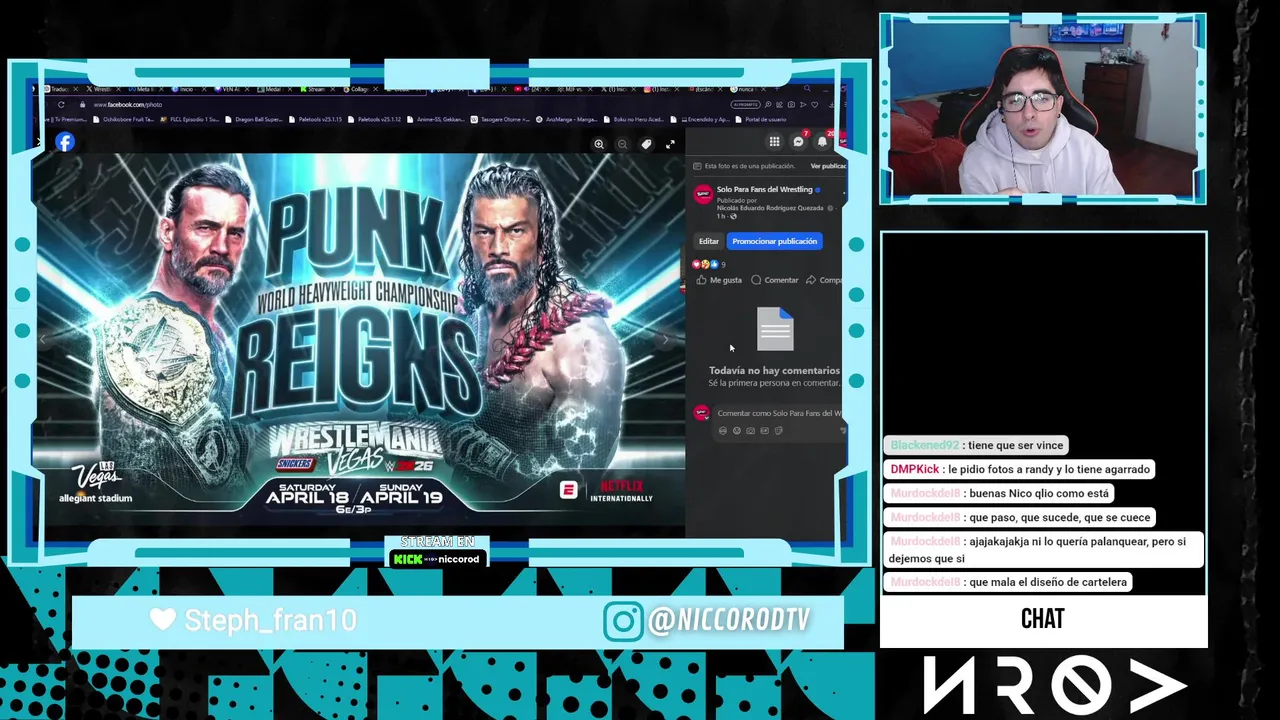This screenshot has height=720, width=1280.
Task: Open the Ochikobore Fruit bookmark
Action: (123, 119)
